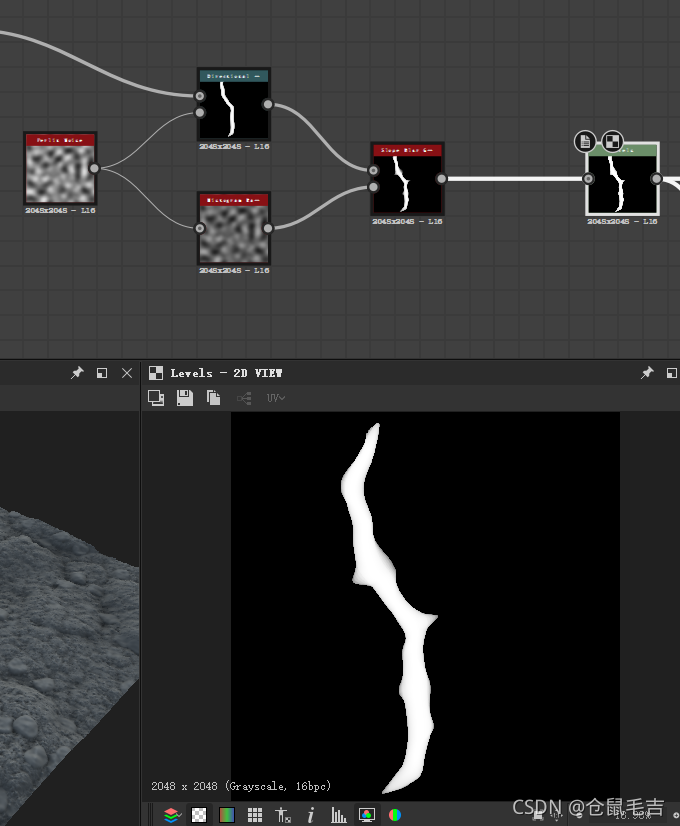This screenshot has width=680, height=826.
Task: Toggle the histogram display
Action: [x=339, y=815]
